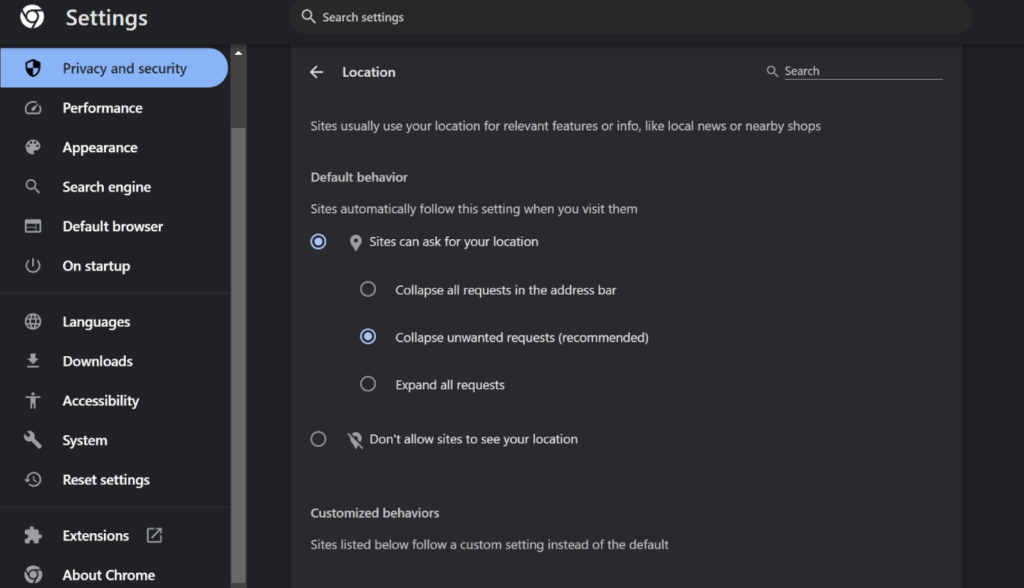Open Extensions in a new tab

[x=96, y=535]
